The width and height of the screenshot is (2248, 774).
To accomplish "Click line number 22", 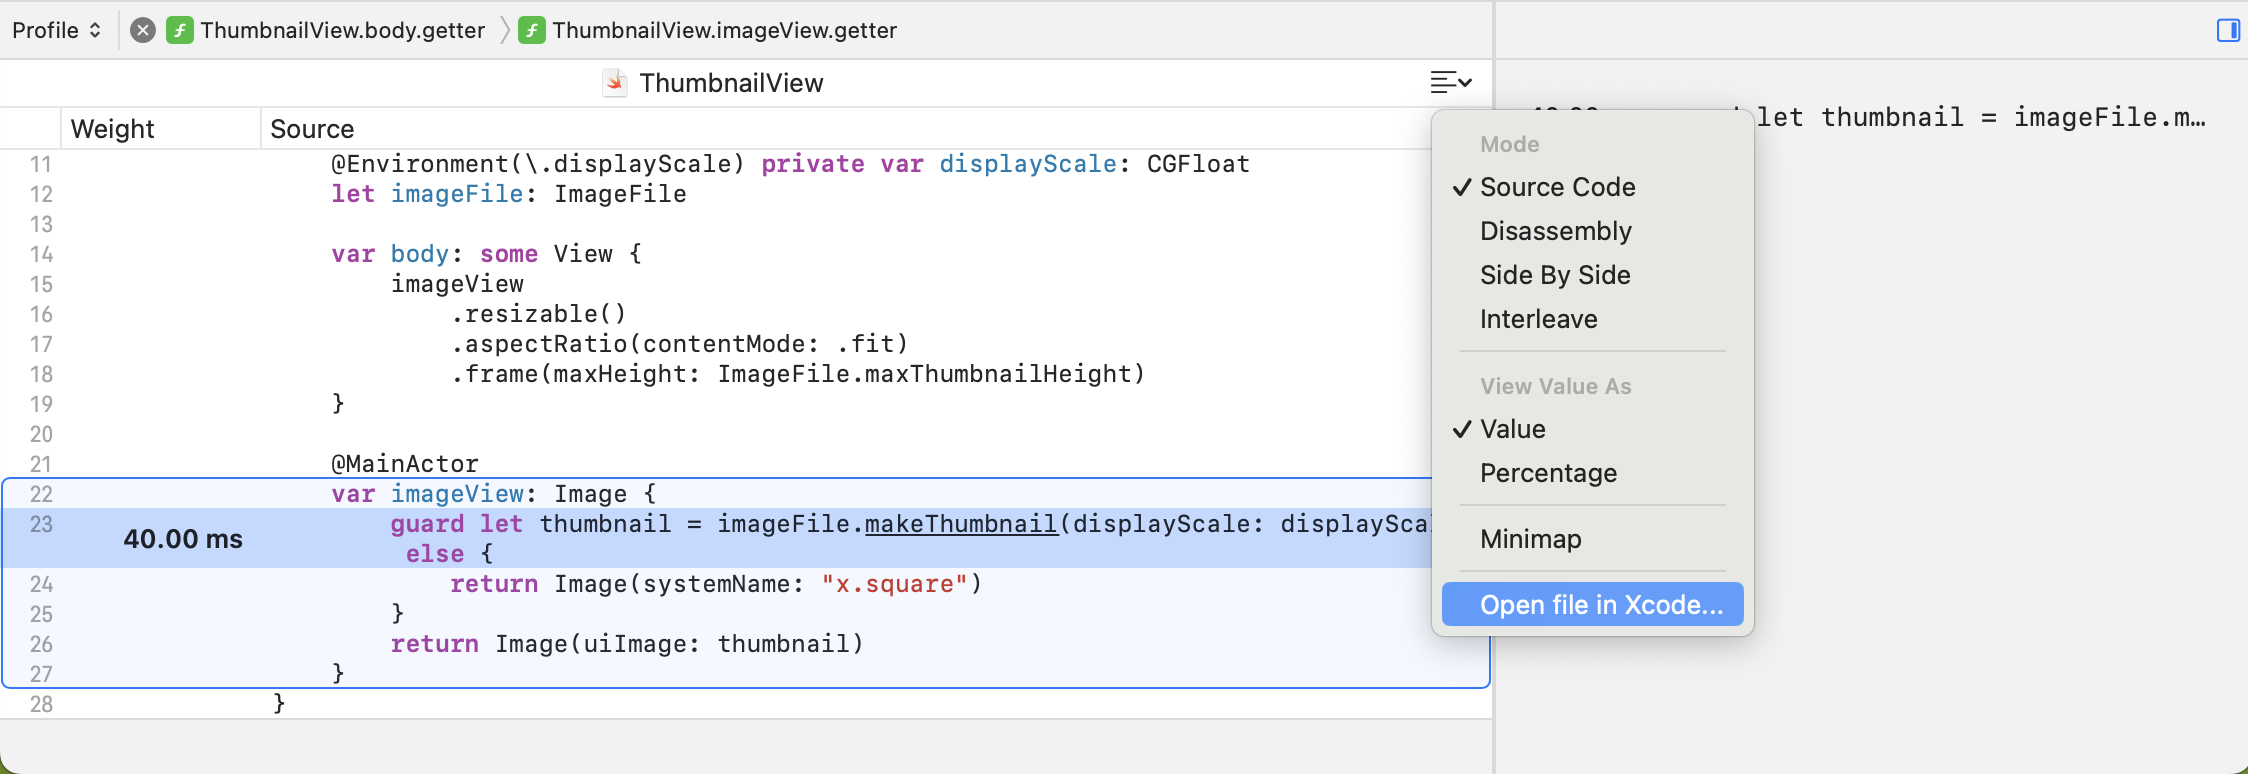I will click(x=41, y=494).
